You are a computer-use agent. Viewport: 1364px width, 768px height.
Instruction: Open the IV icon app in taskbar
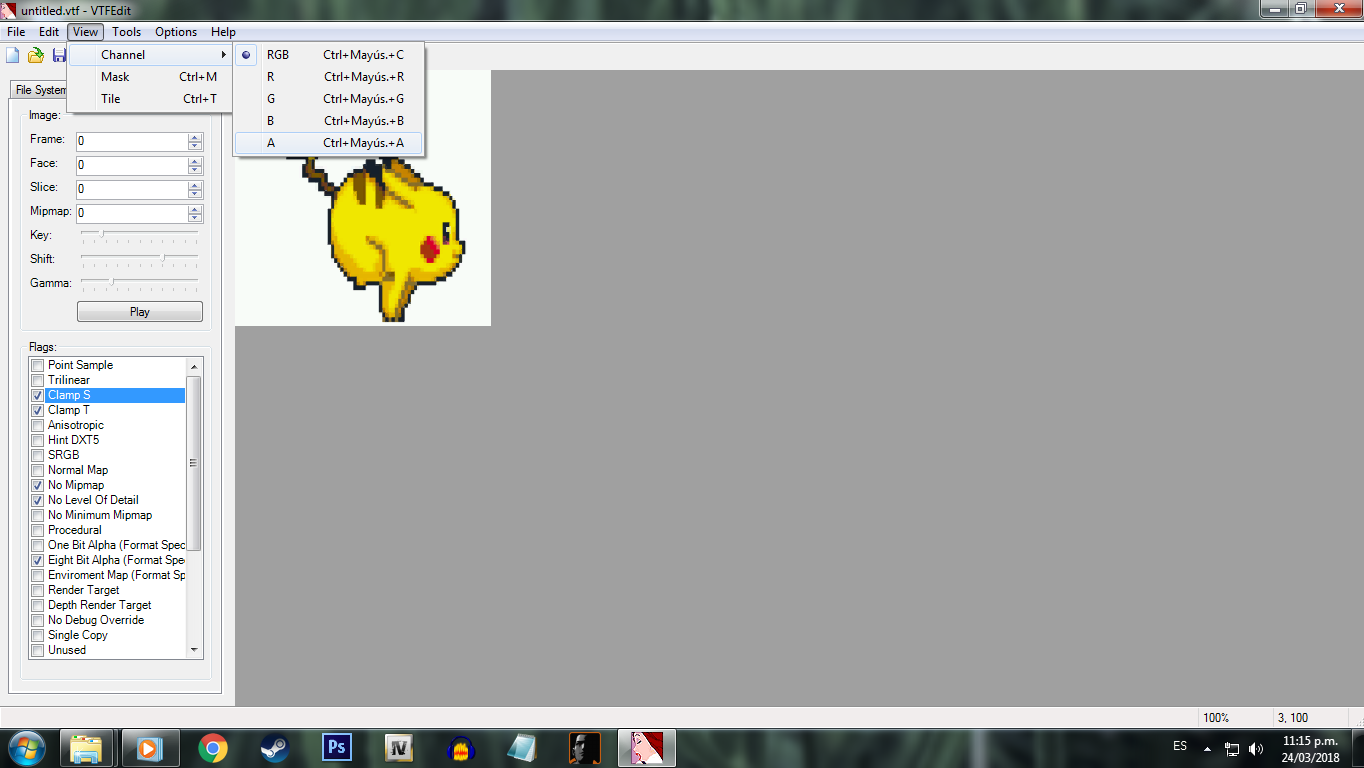point(399,747)
